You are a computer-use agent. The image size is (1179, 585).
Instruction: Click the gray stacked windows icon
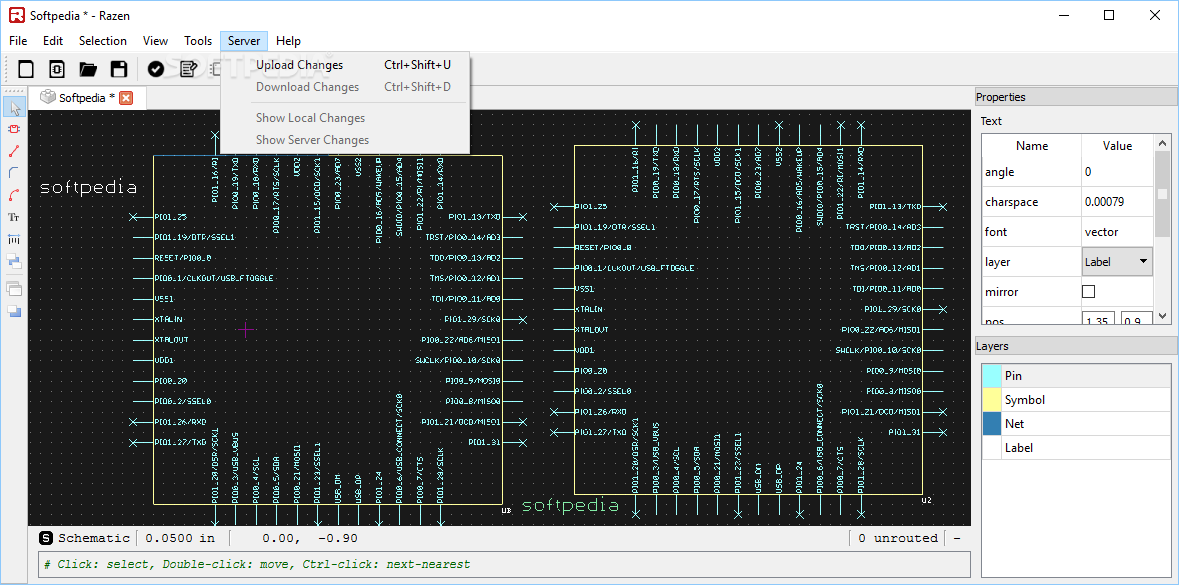tap(14, 288)
